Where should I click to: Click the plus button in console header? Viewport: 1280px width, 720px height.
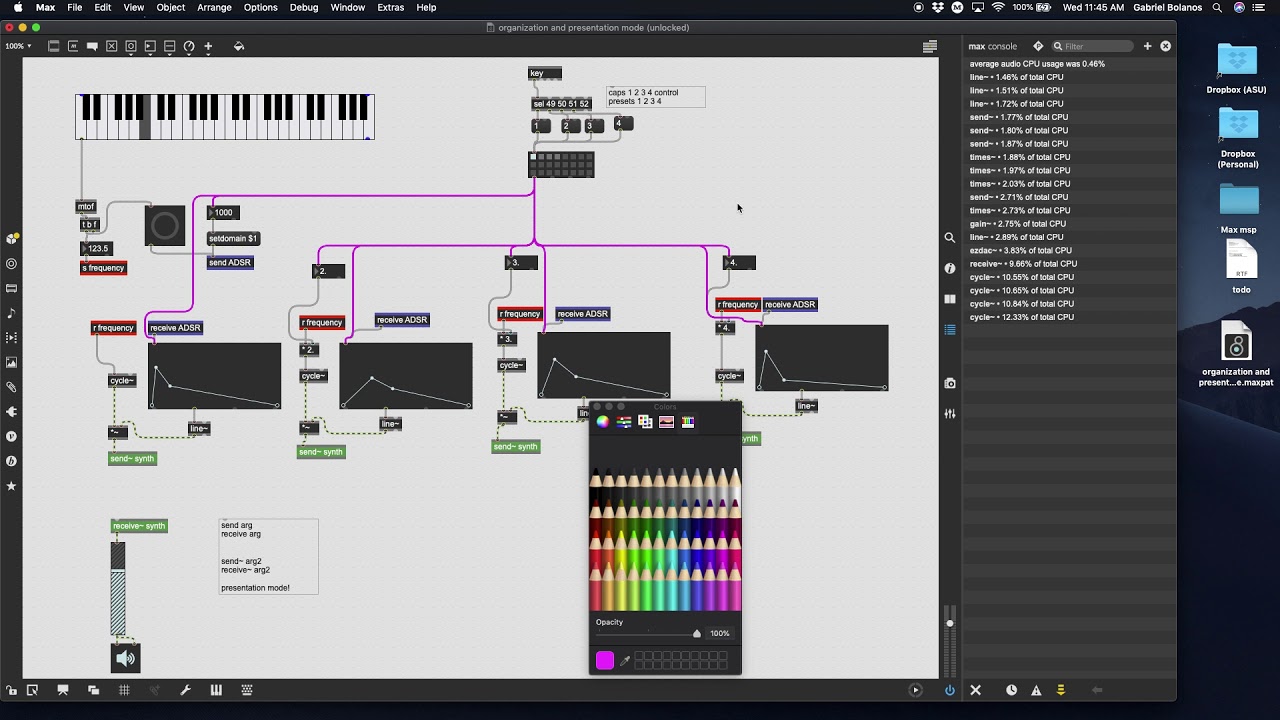tap(1148, 46)
